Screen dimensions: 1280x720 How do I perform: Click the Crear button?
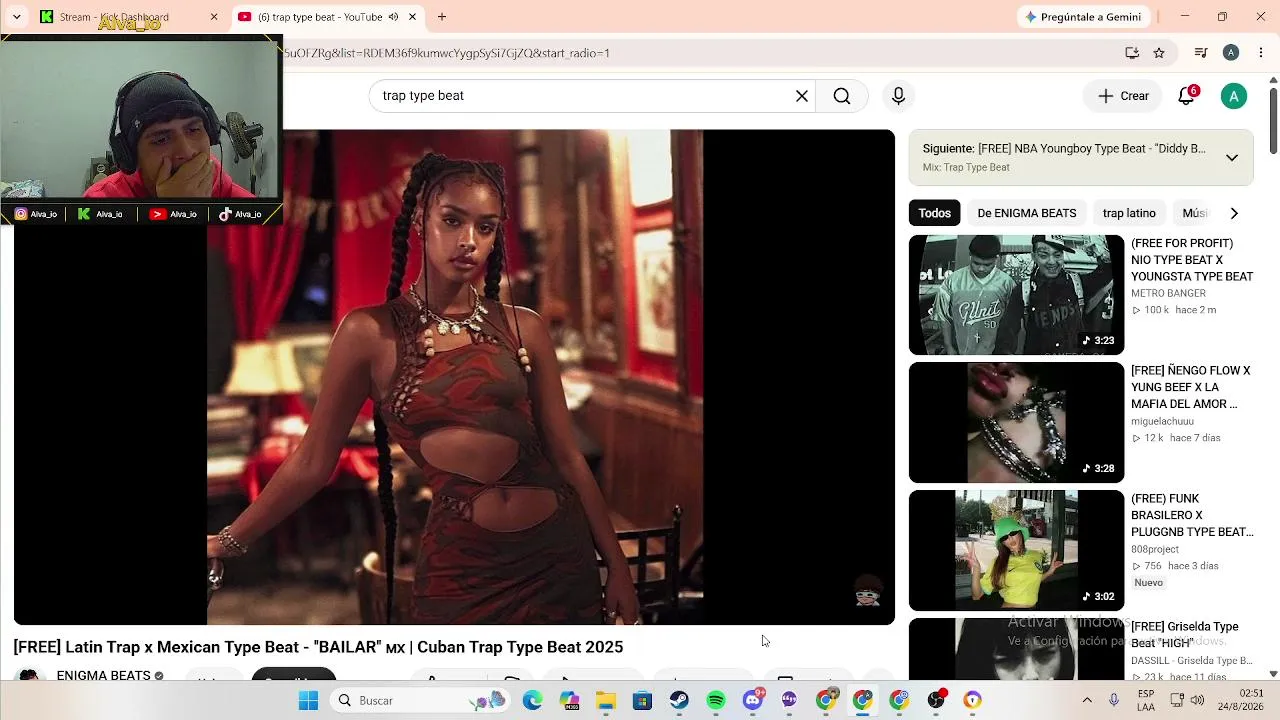tap(1123, 96)
